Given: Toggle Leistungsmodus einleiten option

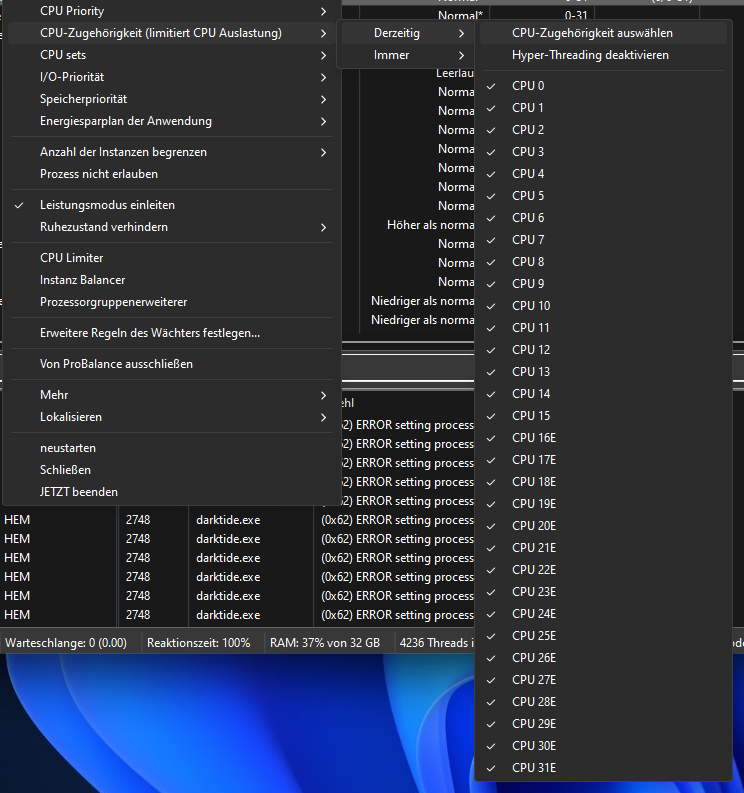Looking at the screenshot, I should (x=171, y=205).
